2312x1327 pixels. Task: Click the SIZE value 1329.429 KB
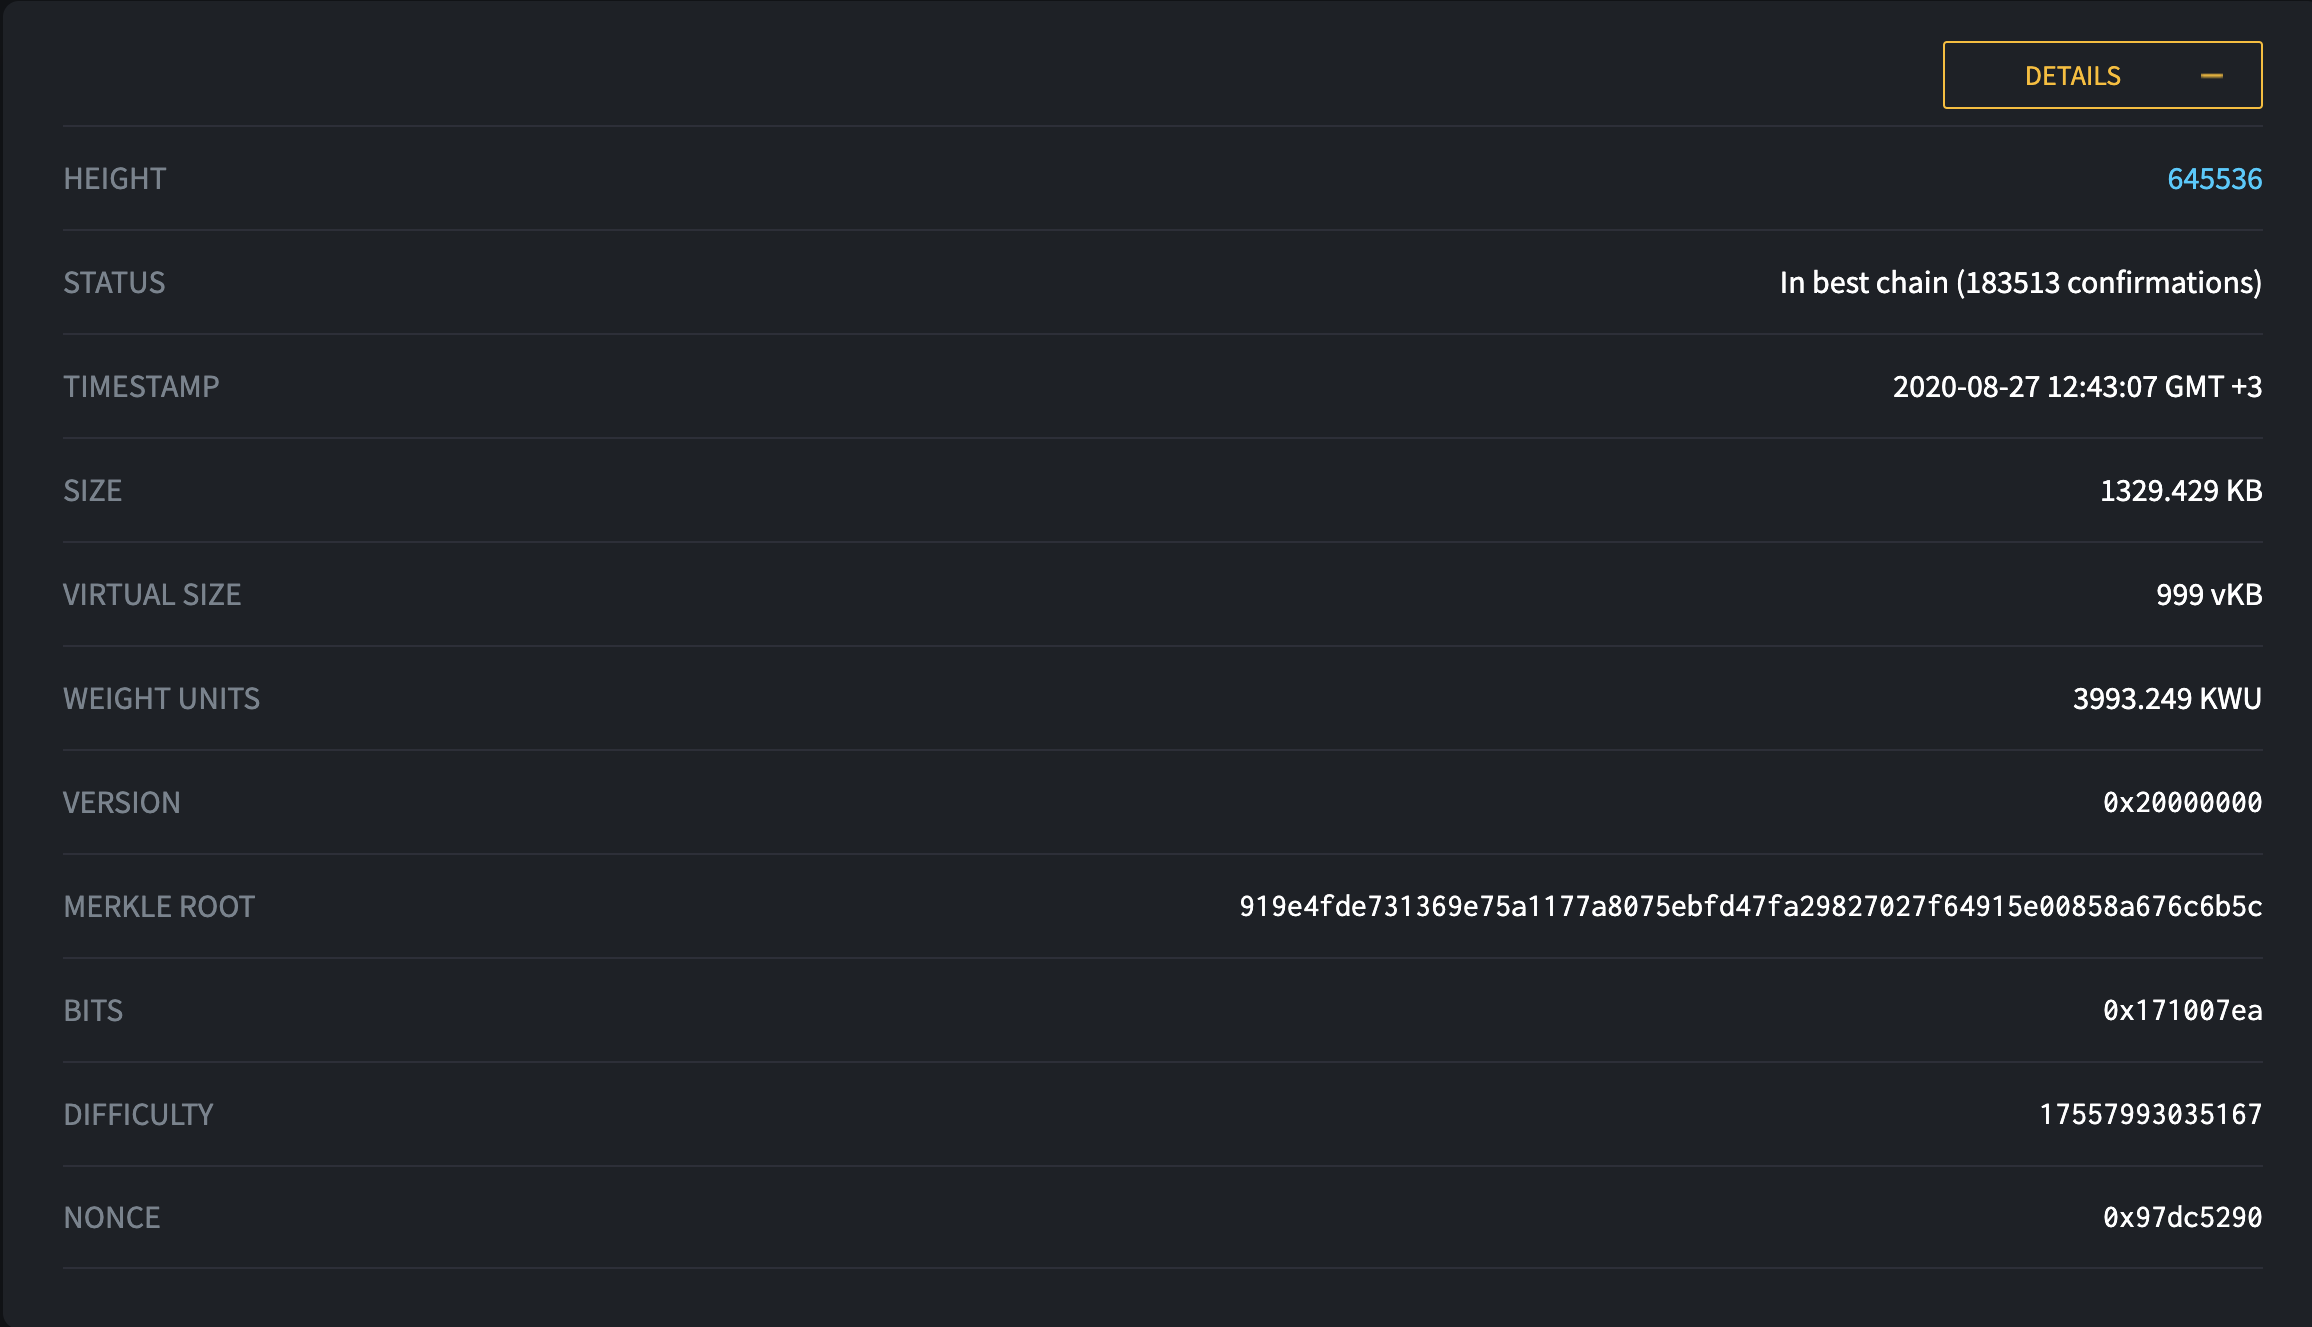pos(2181,491)
